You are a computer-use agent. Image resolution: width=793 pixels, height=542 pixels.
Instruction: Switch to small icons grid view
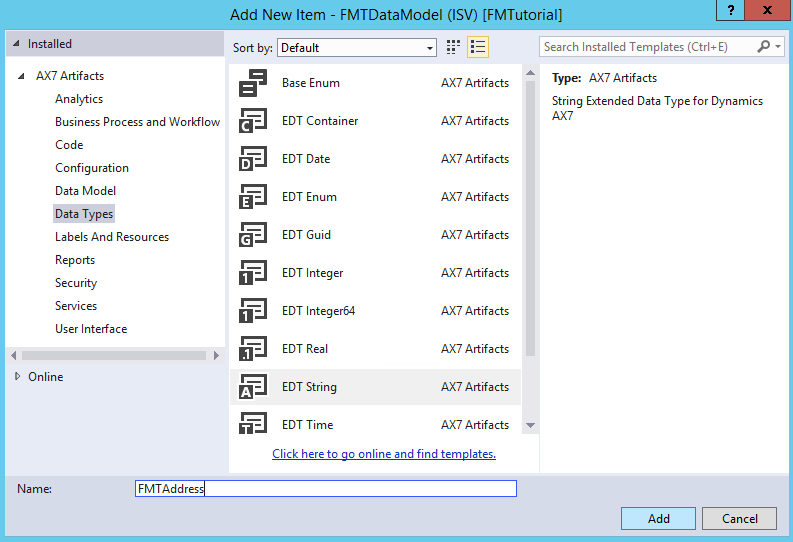pyautogui.click(x=453, y=47)
